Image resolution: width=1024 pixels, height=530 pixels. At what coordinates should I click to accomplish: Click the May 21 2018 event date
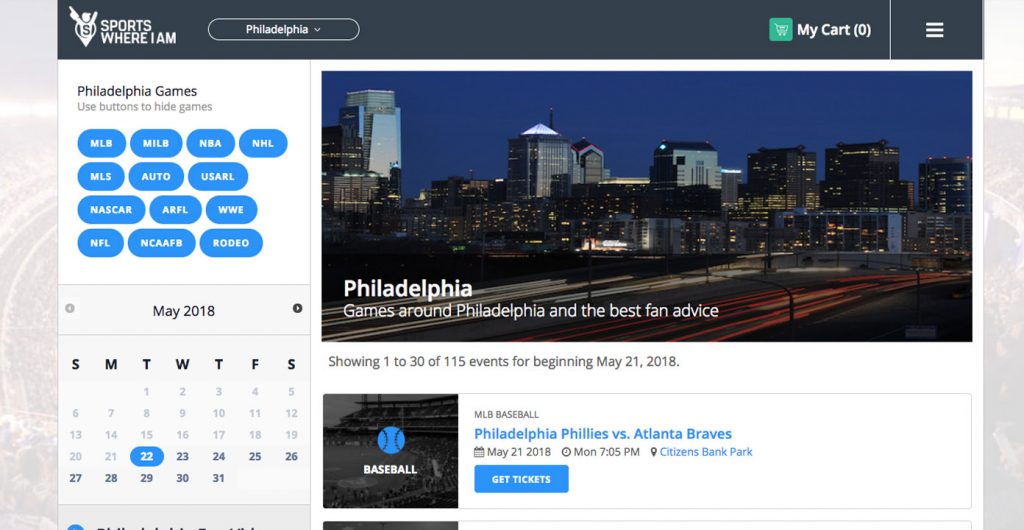coord(513,452)
